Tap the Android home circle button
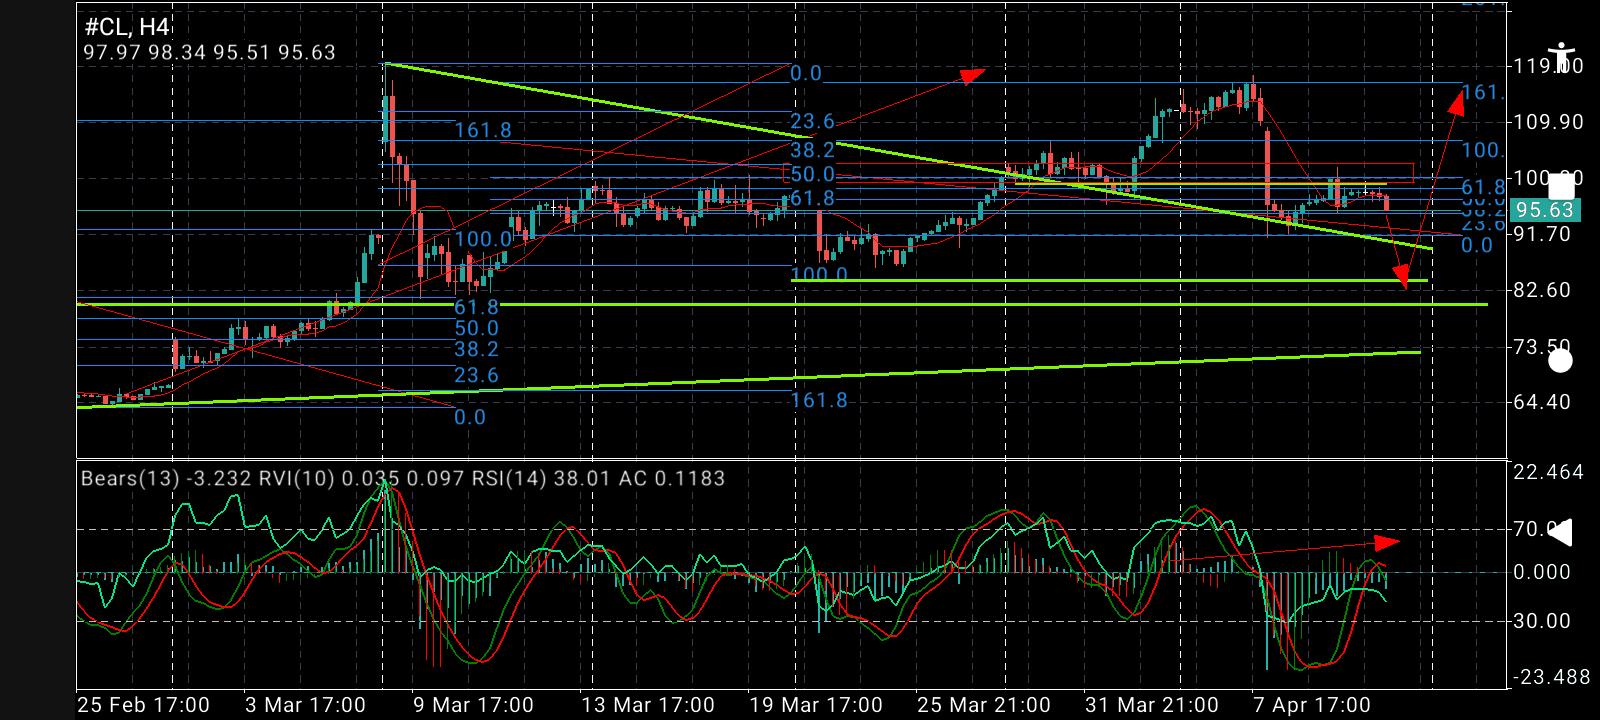 (x=1560, y=361)
